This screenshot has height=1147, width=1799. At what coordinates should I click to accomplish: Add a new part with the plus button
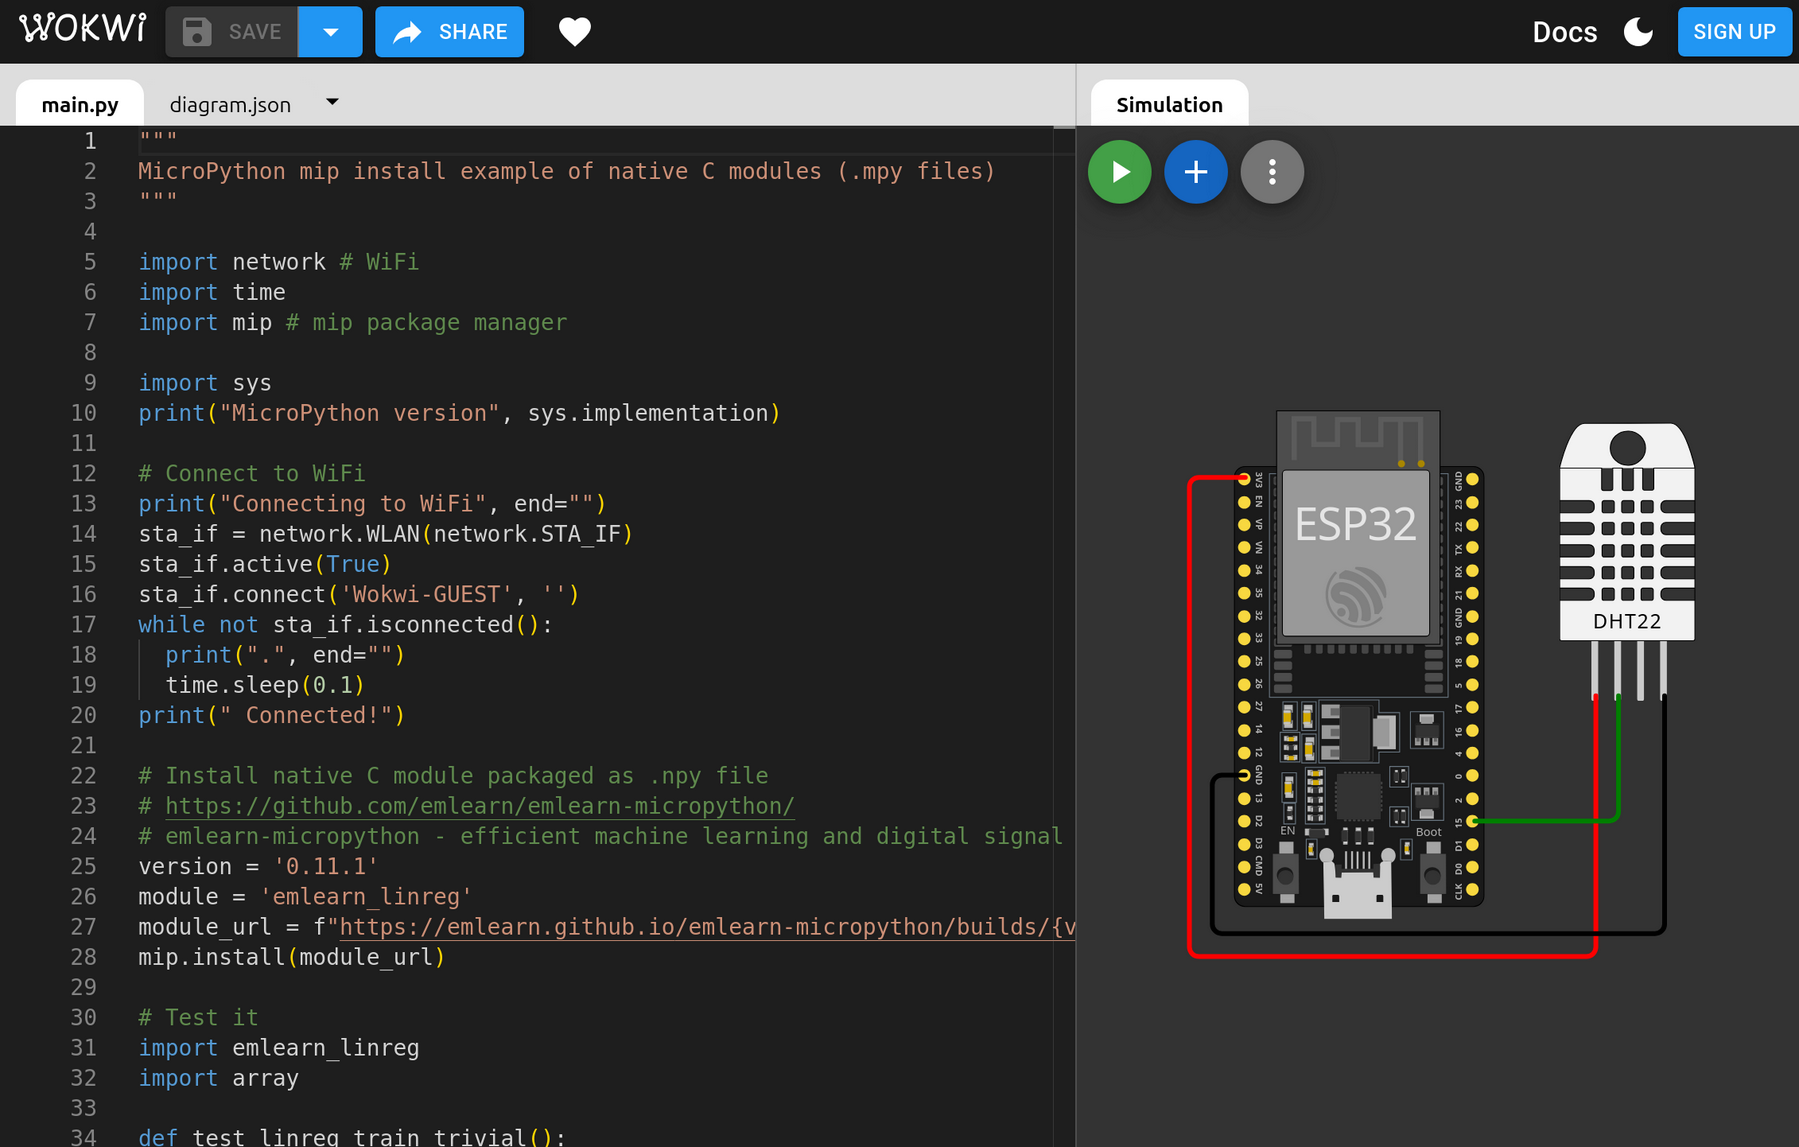[1195, 172]
